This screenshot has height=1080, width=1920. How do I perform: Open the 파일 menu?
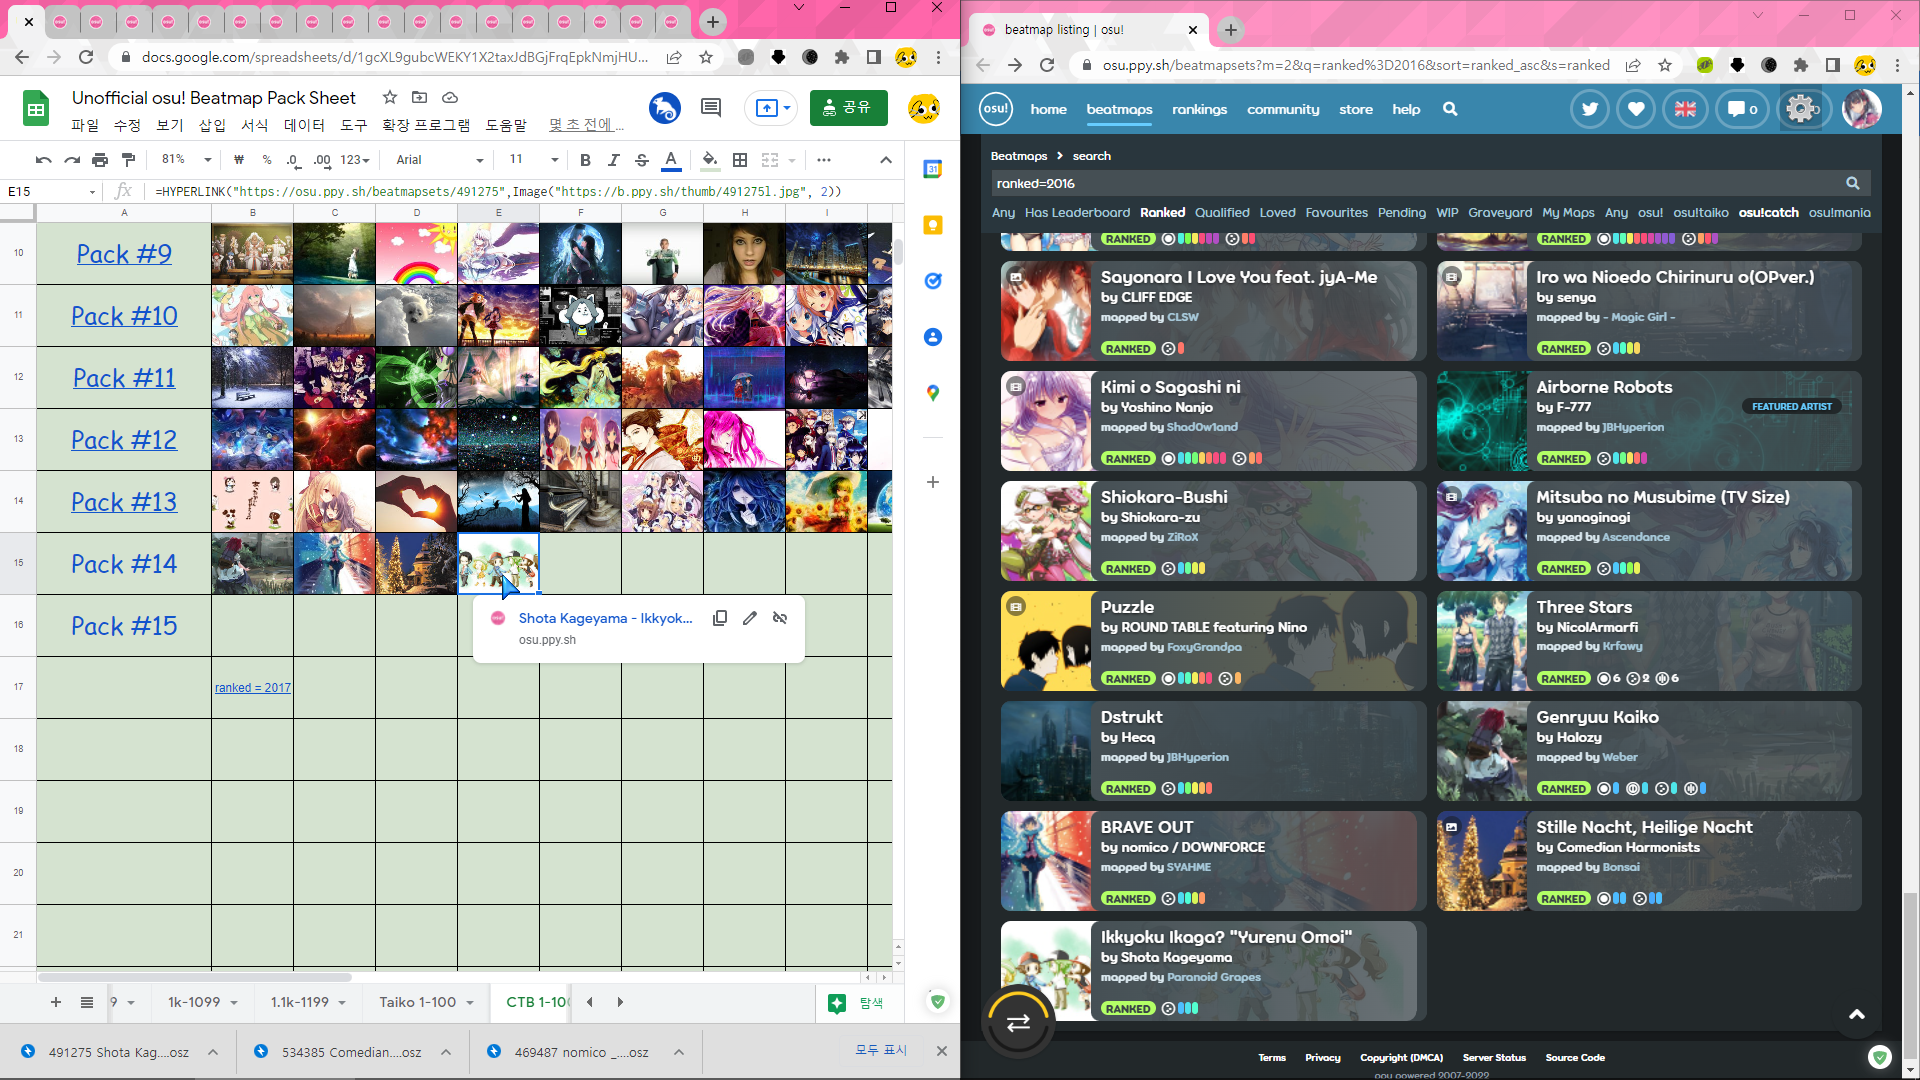[x=85, y=125]
